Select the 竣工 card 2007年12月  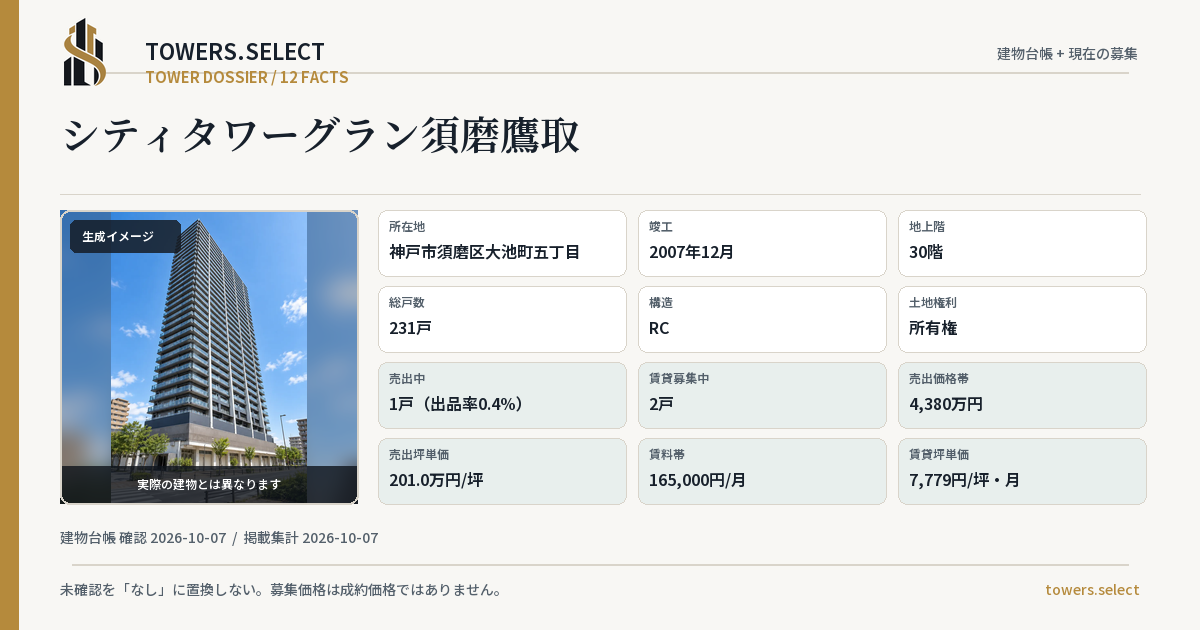click(762, 243)
